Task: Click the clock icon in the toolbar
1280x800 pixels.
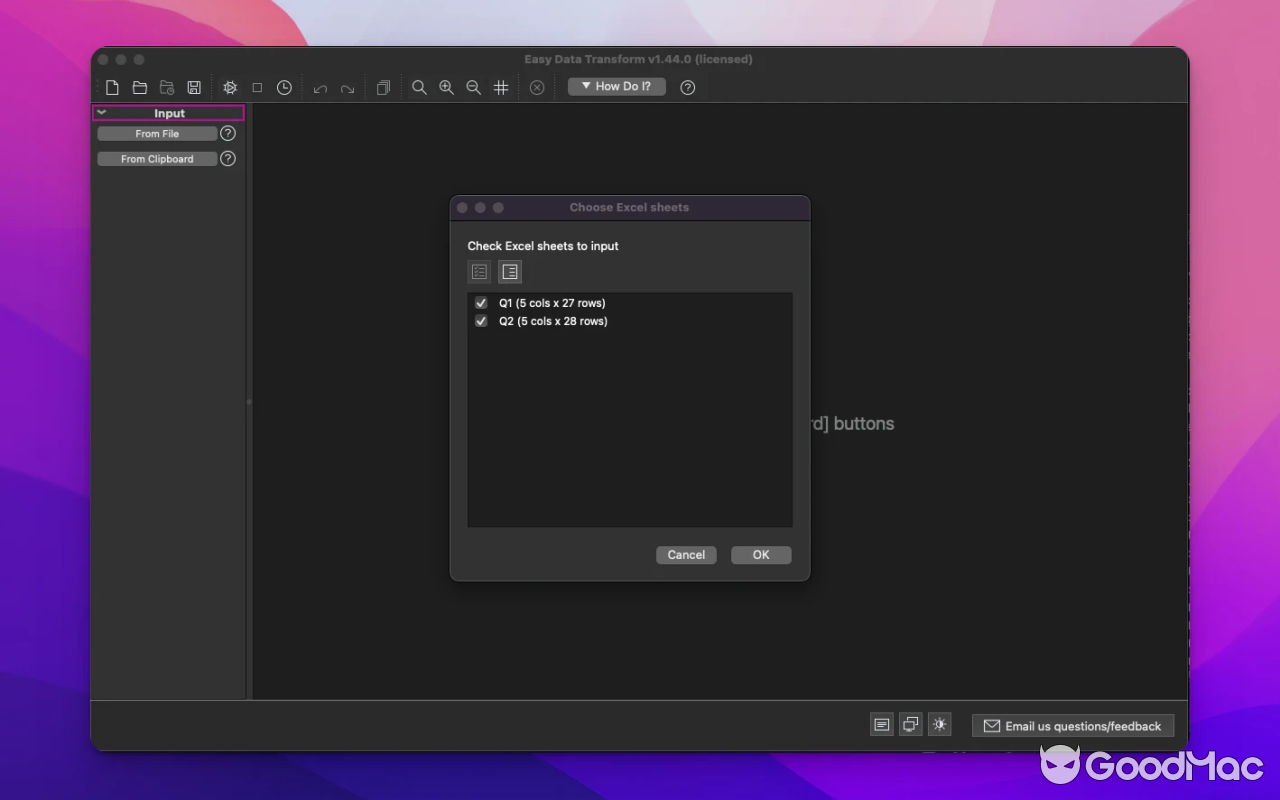Action: point(284,88)
